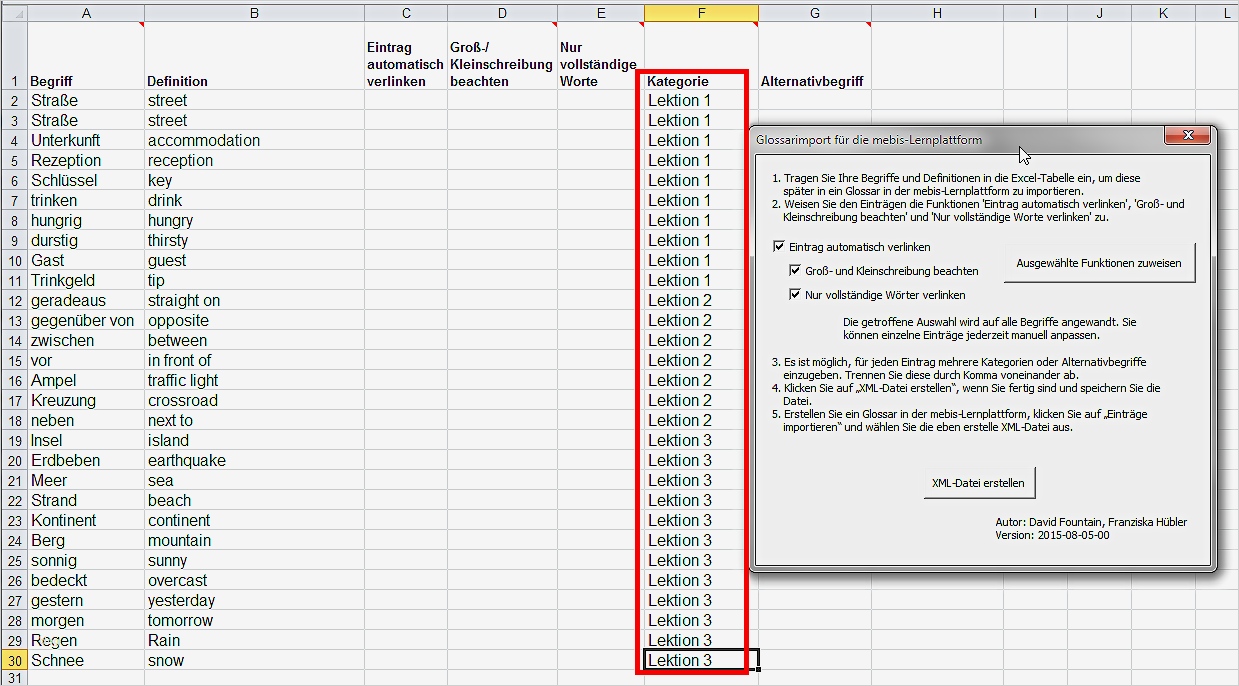
Task: Close the Glossarimport dialog
Action: pyautogui.click(x=1188, y=136)
